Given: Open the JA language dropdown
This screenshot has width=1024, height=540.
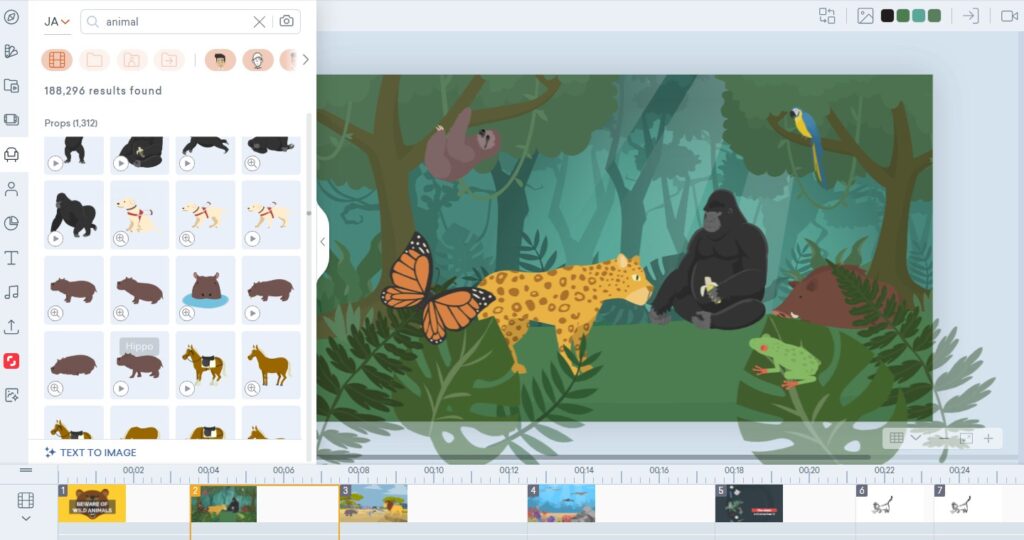Looking at the screenshot, I should [x=56, y=21].
